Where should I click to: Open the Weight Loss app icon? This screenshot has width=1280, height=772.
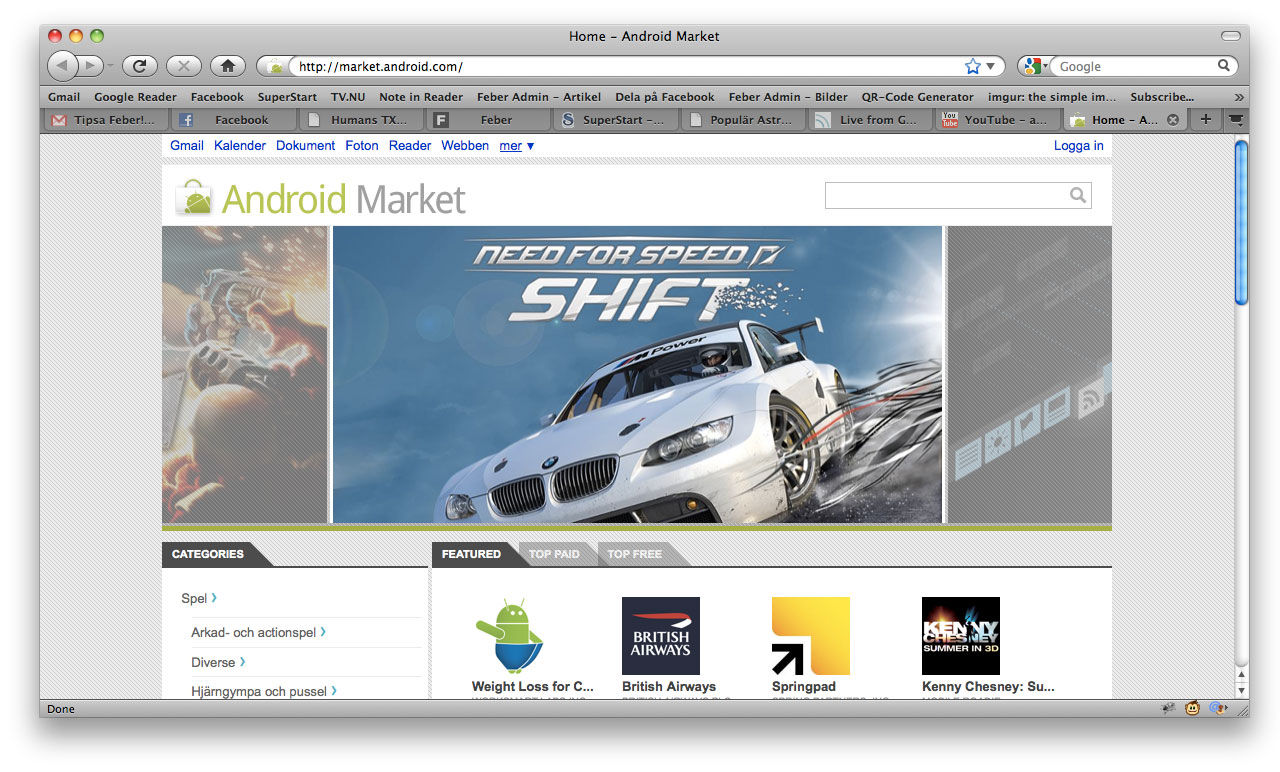point(510,636)
